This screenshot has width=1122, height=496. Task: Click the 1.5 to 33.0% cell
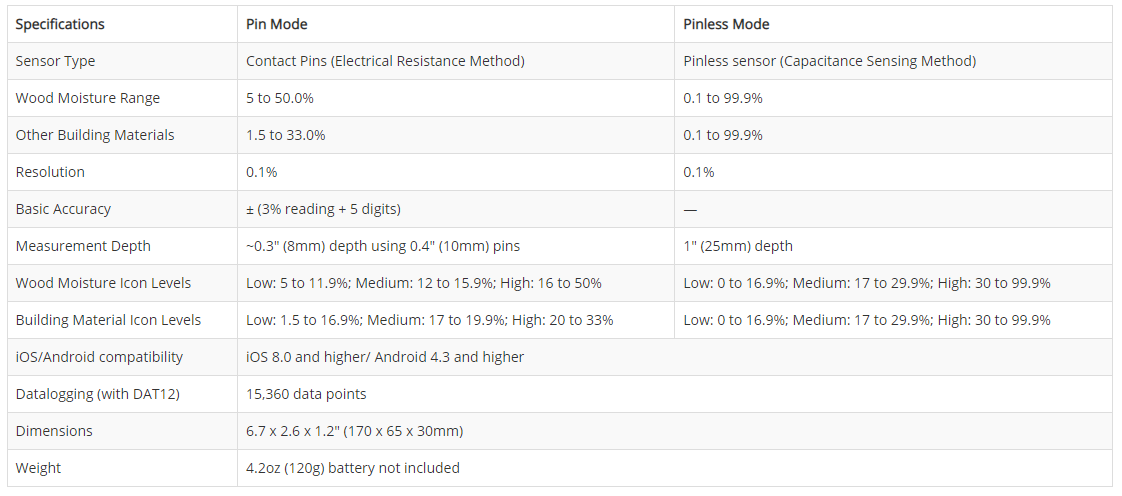click(x=286, y=135)
